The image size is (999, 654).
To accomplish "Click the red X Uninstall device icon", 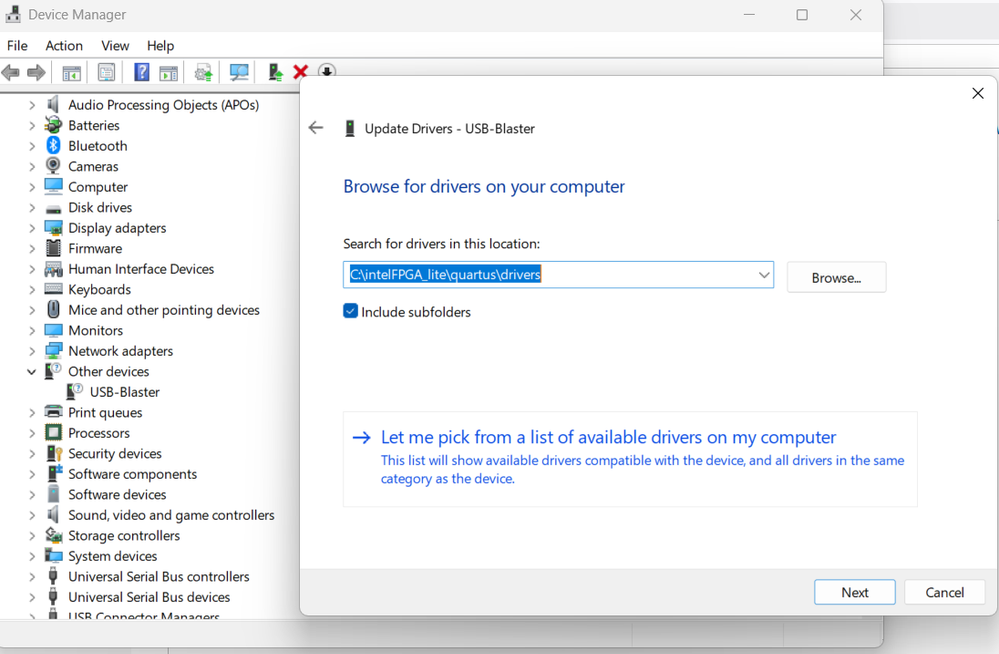I will (300, 72).
